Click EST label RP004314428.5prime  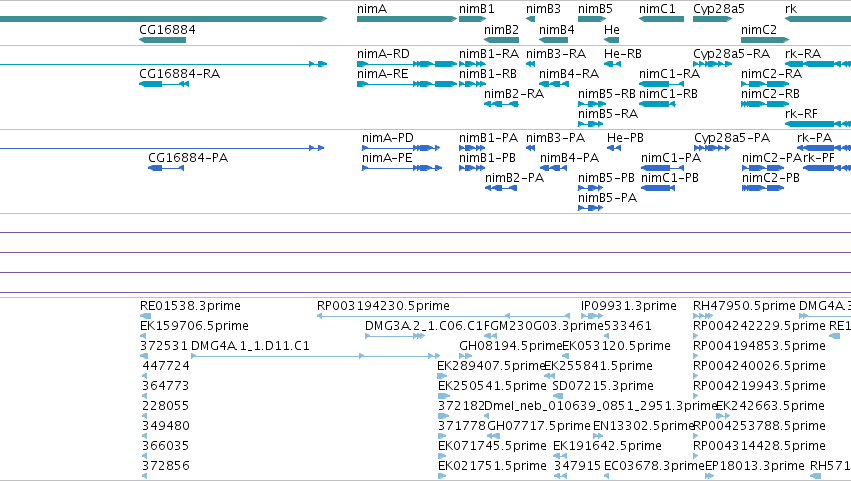[759, 446]
